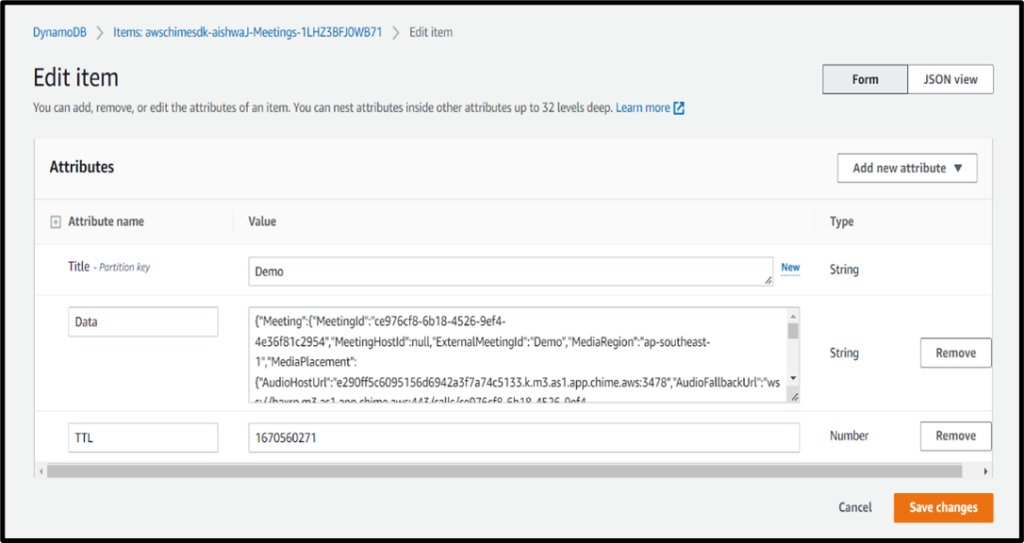This screenshot has height=543, width=1024.
Task: Open the Add new attribute dropdown
Action: [x=906, y=168]
